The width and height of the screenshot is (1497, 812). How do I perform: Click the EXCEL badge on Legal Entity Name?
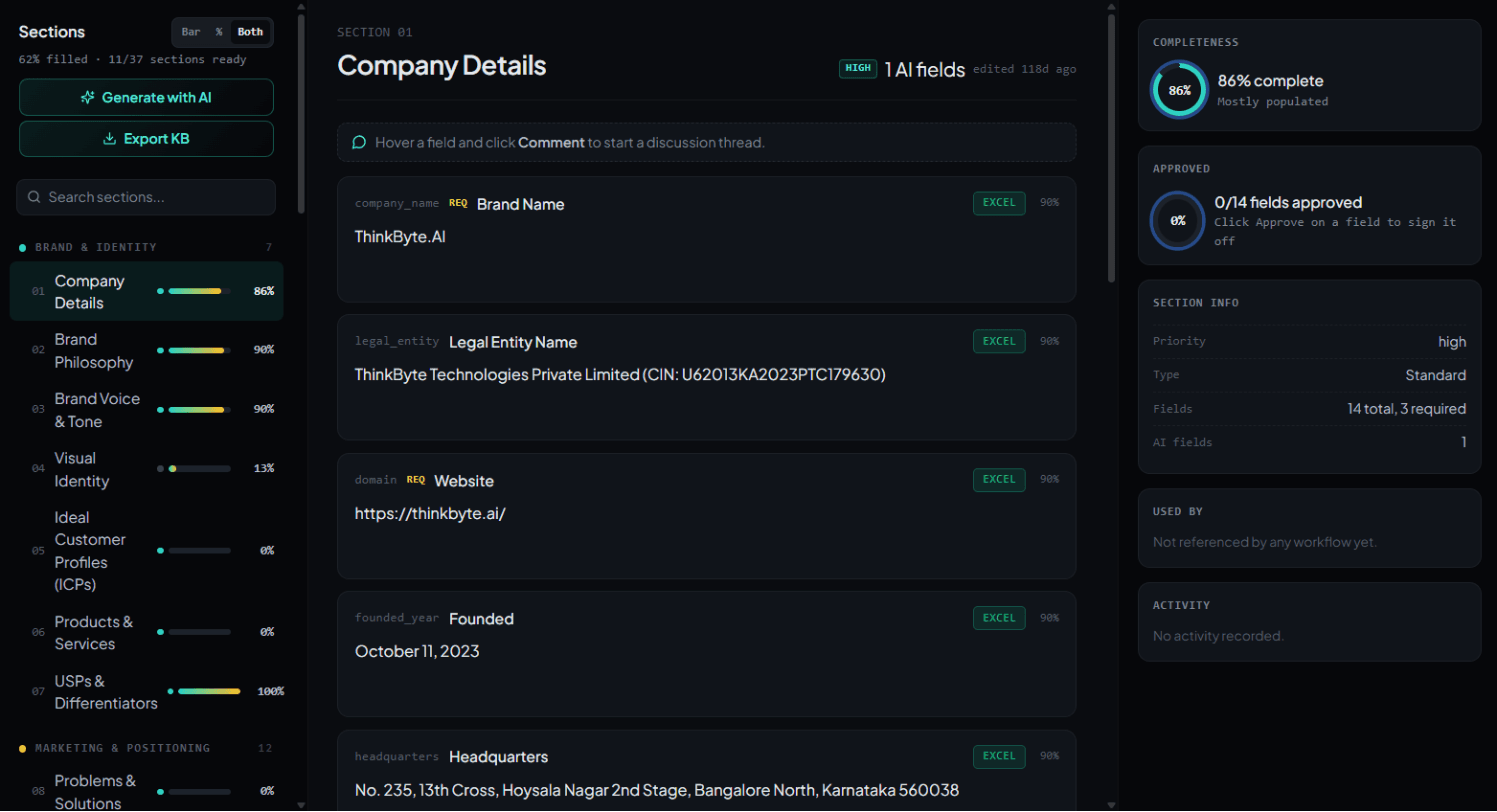(999, 341)
